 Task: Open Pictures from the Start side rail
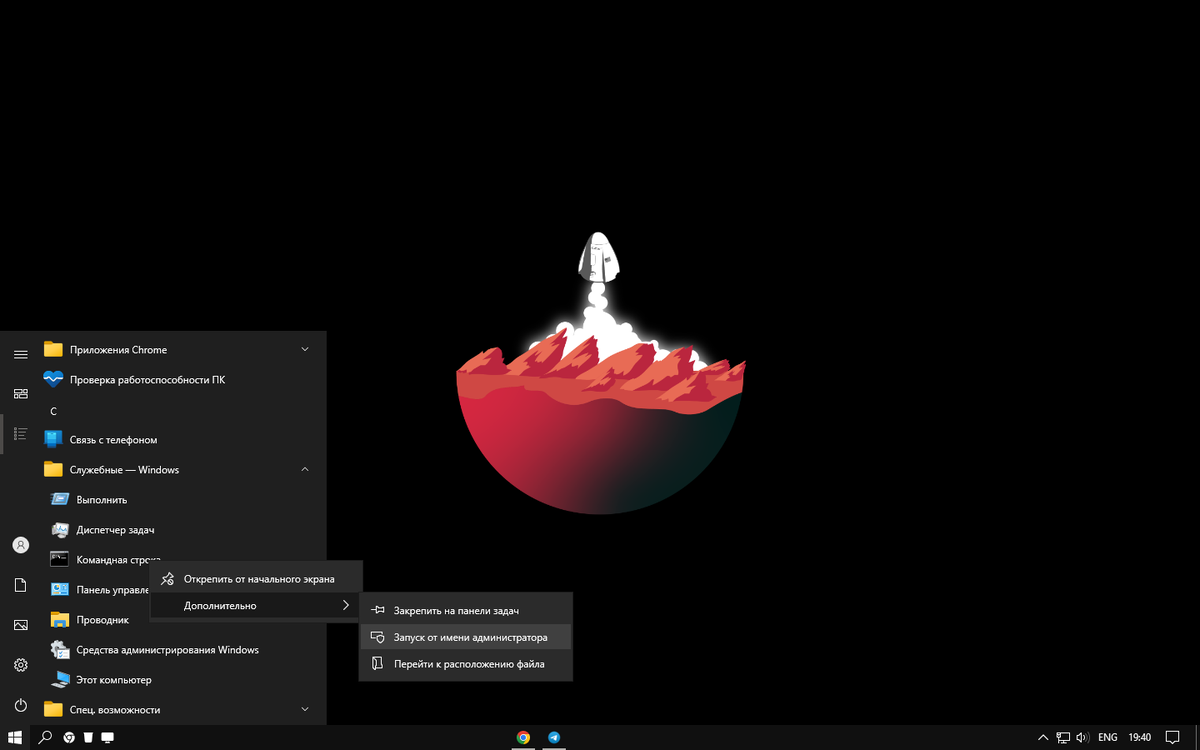(20, 625)
